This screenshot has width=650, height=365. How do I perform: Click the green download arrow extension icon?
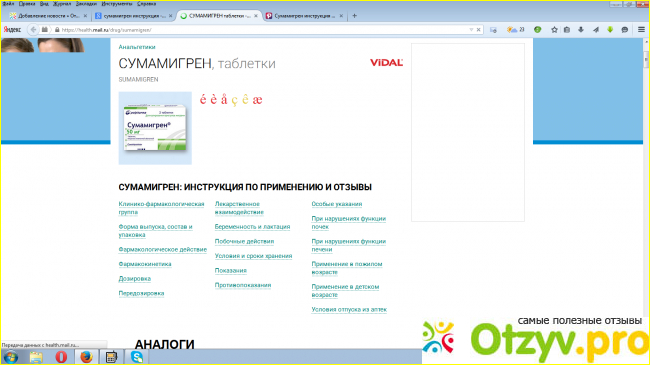[x=610, y=30]
